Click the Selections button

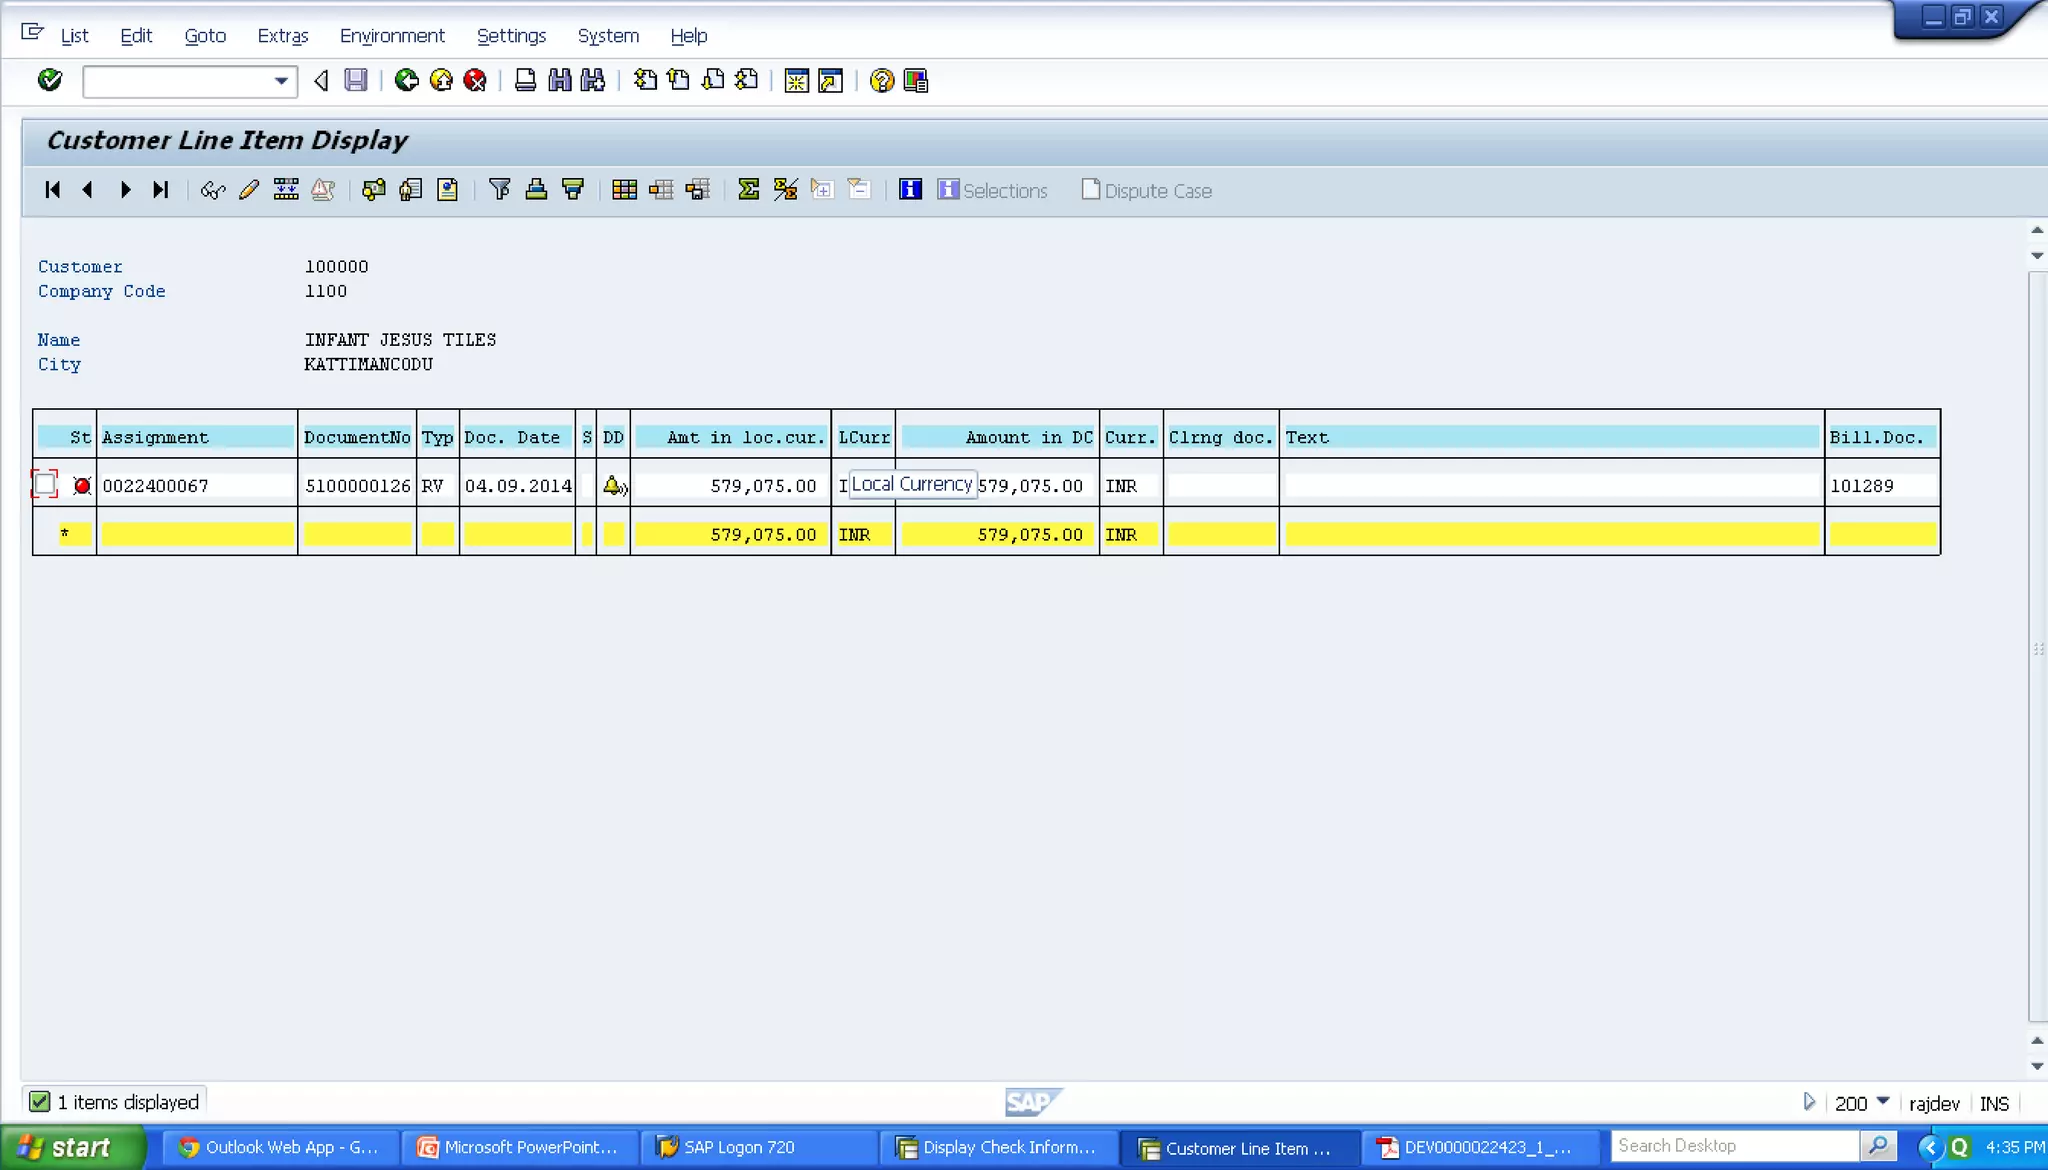point(992,190)
